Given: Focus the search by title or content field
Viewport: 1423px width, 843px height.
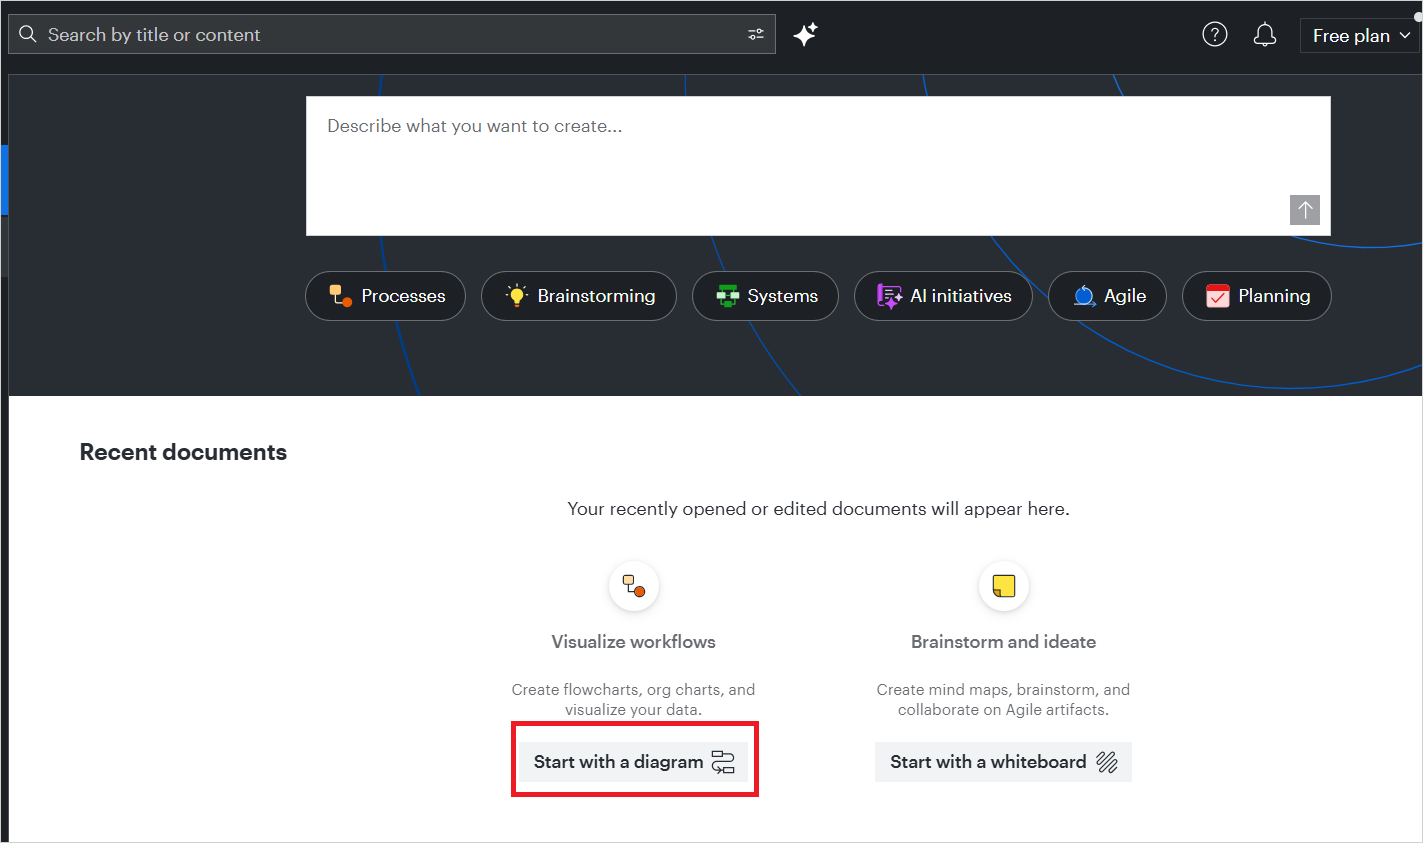Looking at the screenshot, I should [x=392, y=35].
